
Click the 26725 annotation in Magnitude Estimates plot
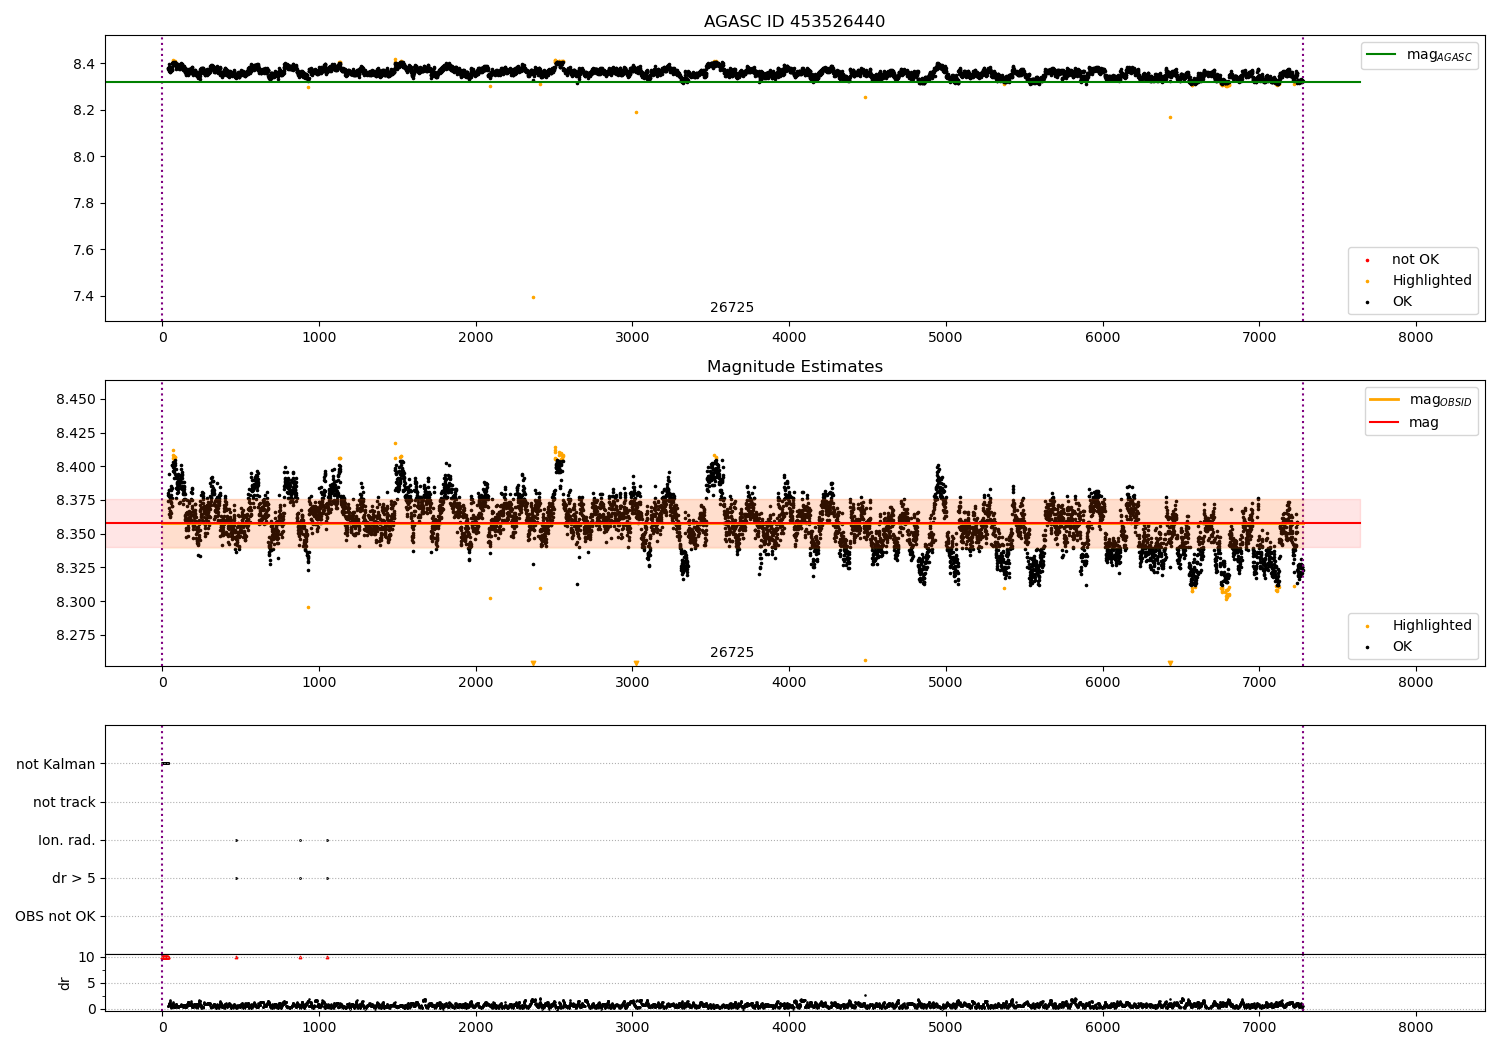pos(732,652)
